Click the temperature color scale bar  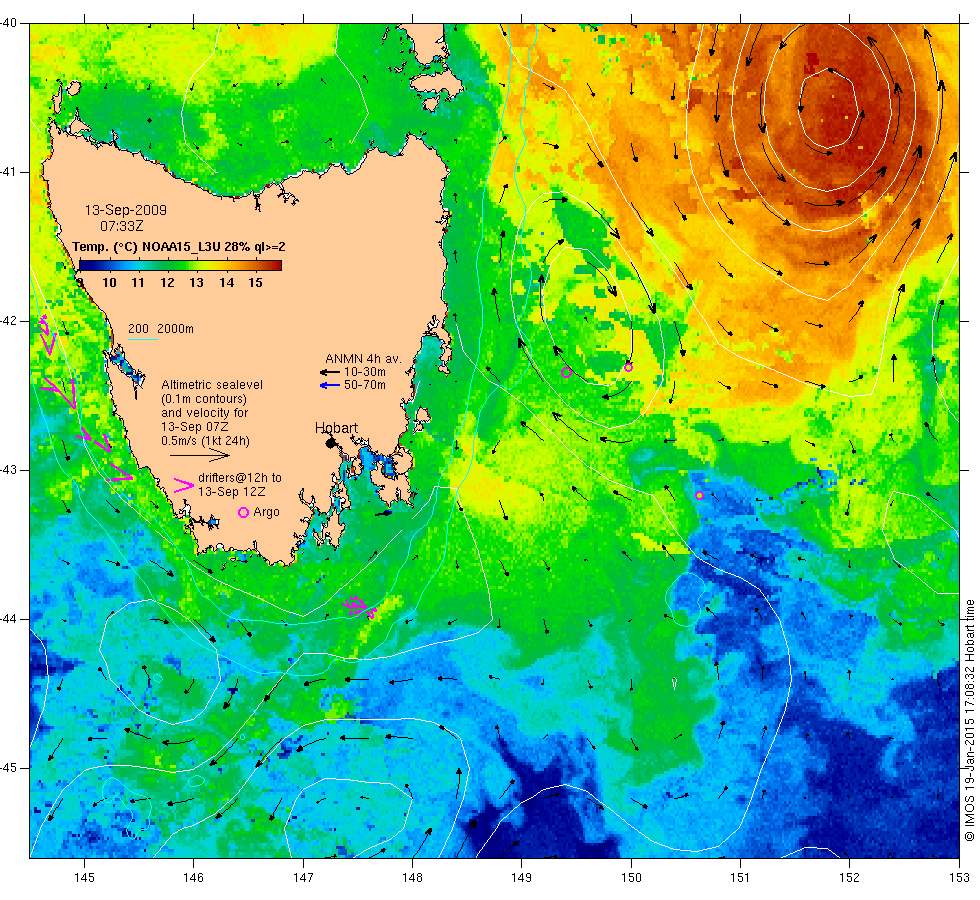180,265
